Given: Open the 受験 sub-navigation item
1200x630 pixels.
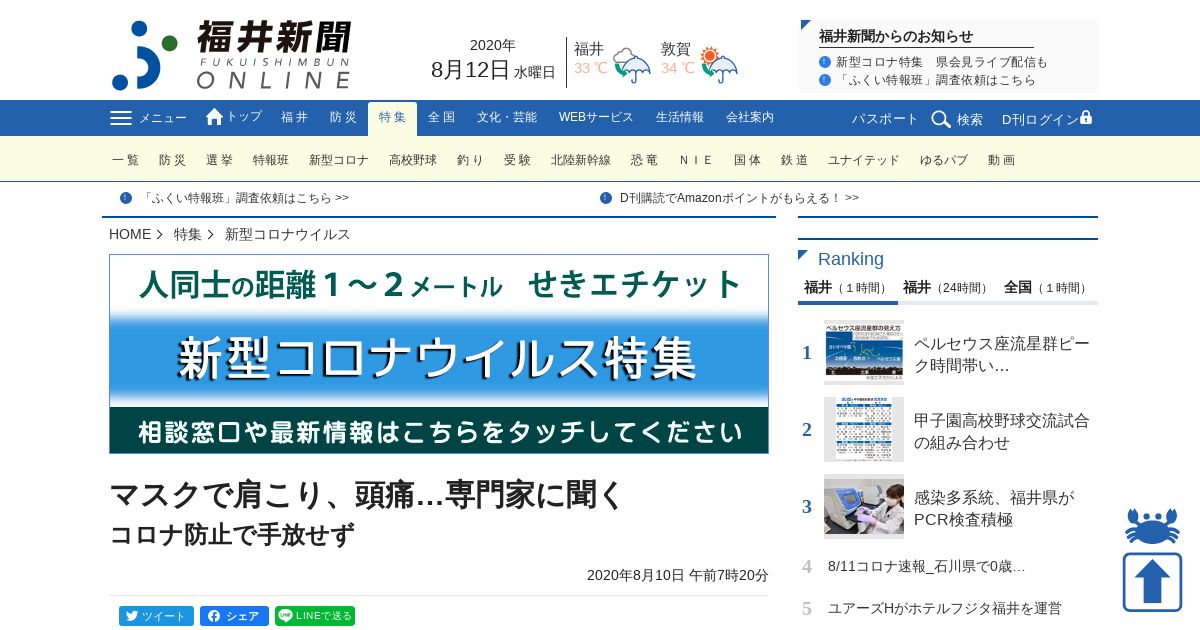Looking at the screenshot, I should (517, 160).
